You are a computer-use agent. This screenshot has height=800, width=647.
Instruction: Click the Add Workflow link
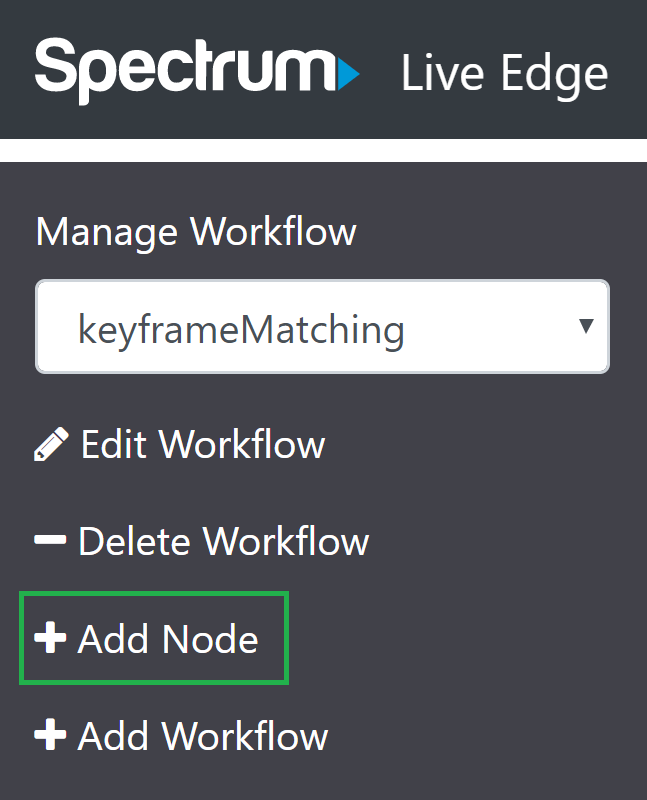[181, 736]
